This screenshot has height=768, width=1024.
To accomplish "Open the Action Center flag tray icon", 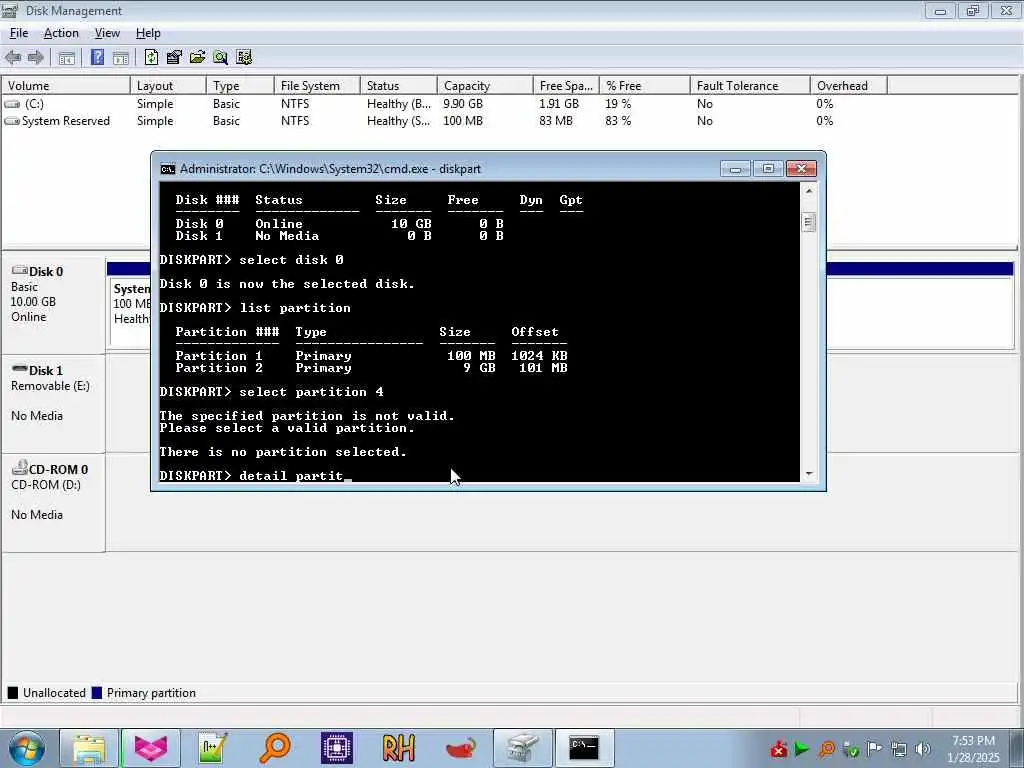I will point(874,749).
